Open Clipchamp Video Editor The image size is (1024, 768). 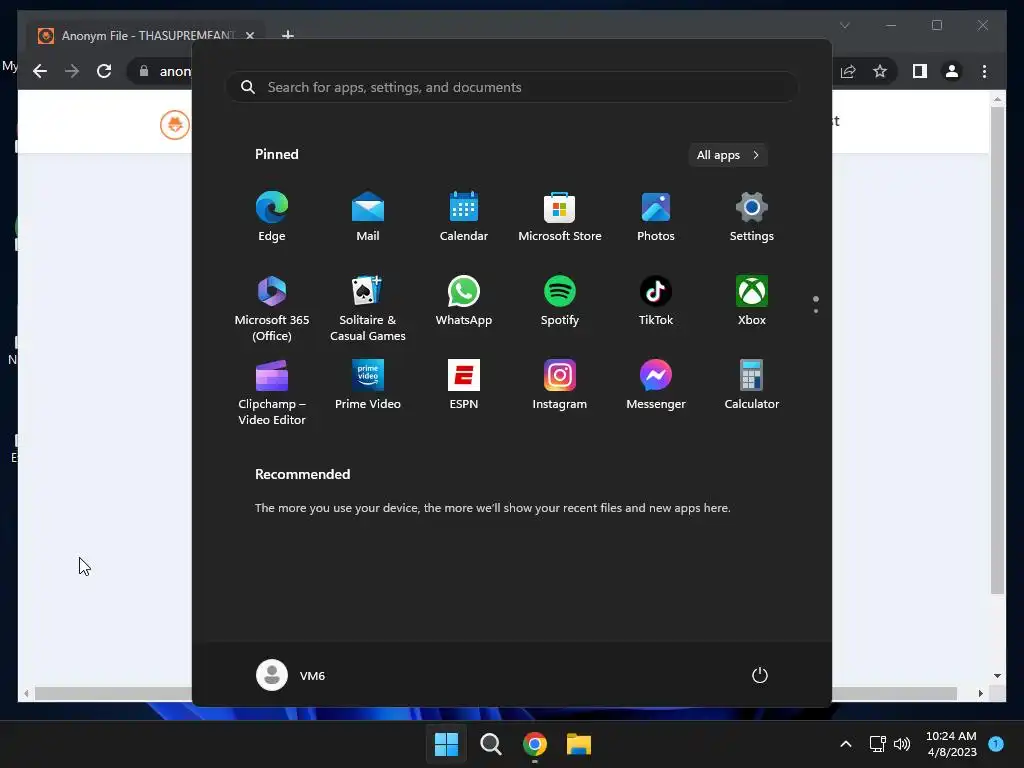point(272,392)
